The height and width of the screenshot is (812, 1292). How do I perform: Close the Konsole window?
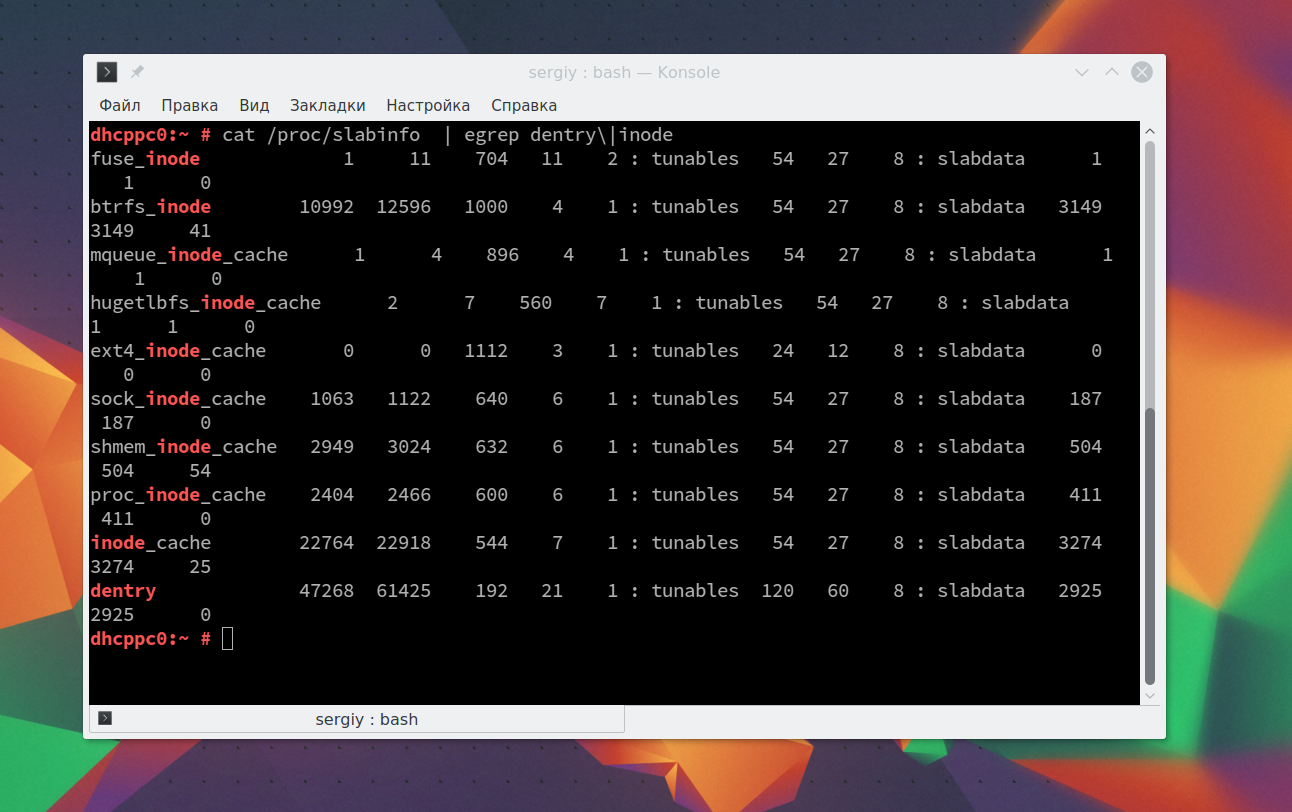coord(1141,72)
